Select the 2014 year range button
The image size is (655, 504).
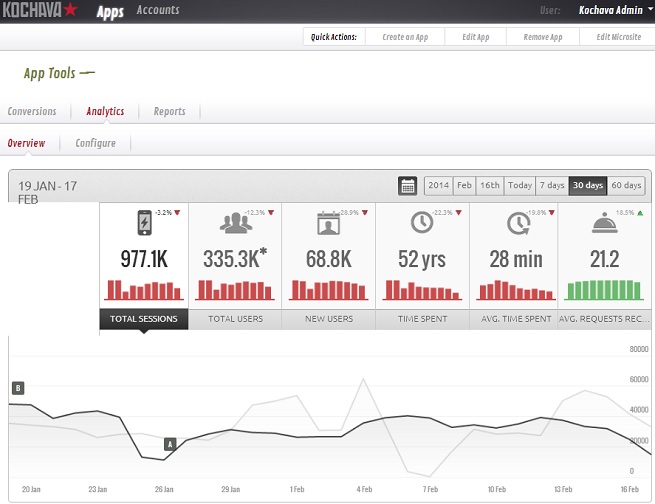pyautogui.click(x=438, y=185)
